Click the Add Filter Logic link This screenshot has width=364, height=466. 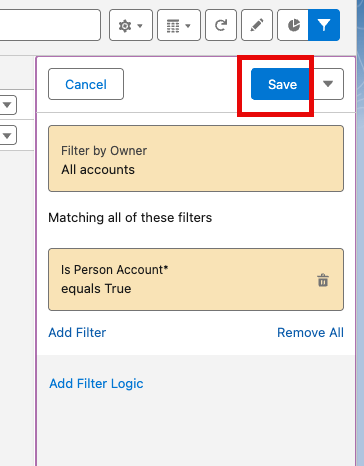(96, 384)
